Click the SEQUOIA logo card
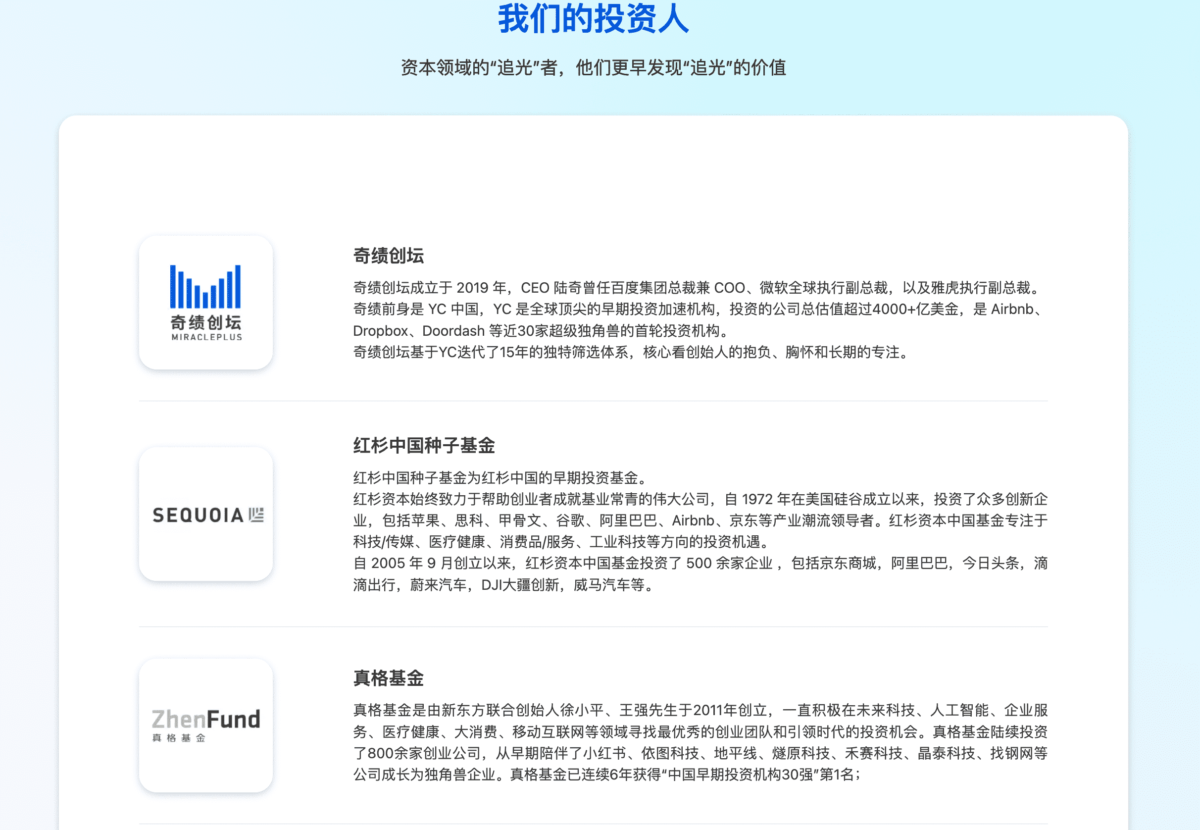1200x830 pixels. tap(206, 514)
